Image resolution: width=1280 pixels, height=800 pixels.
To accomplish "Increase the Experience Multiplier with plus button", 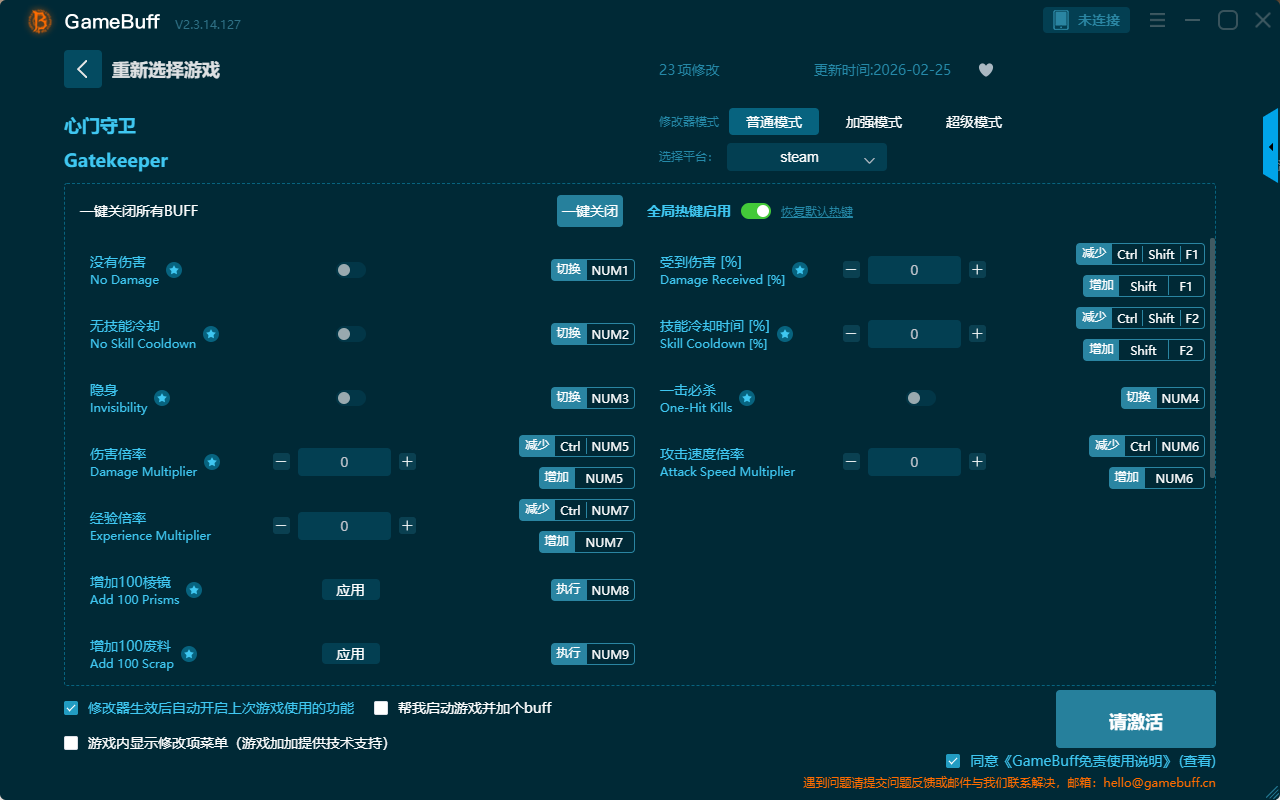I will coord(407,526).
